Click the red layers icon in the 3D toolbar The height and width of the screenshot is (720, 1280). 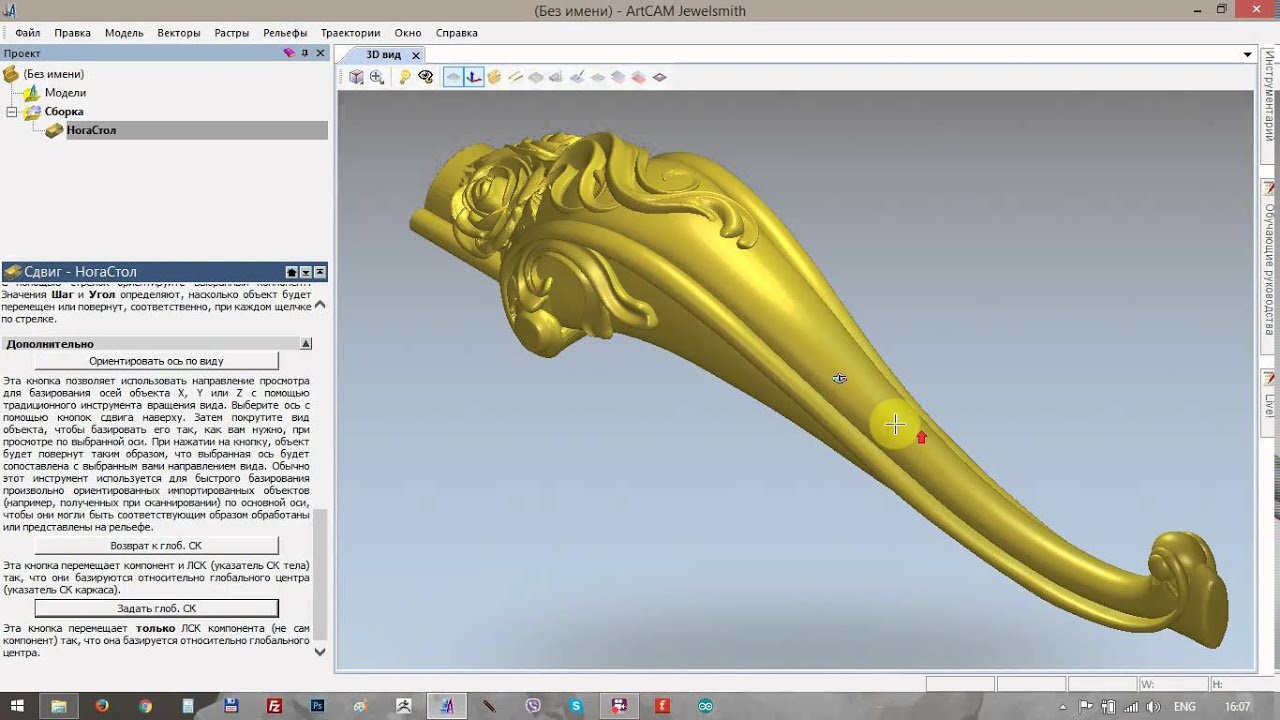[x=638, y=77]
